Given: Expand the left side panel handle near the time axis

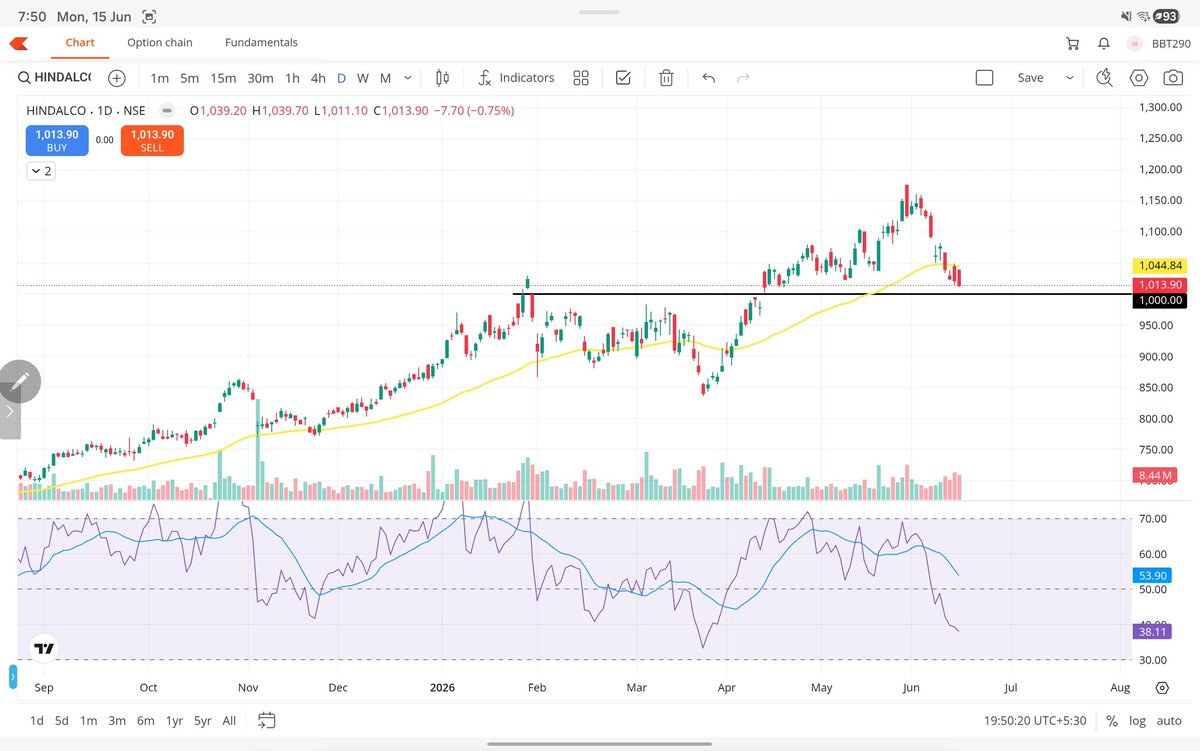Looking at the screenshot, I should point(14,678).
